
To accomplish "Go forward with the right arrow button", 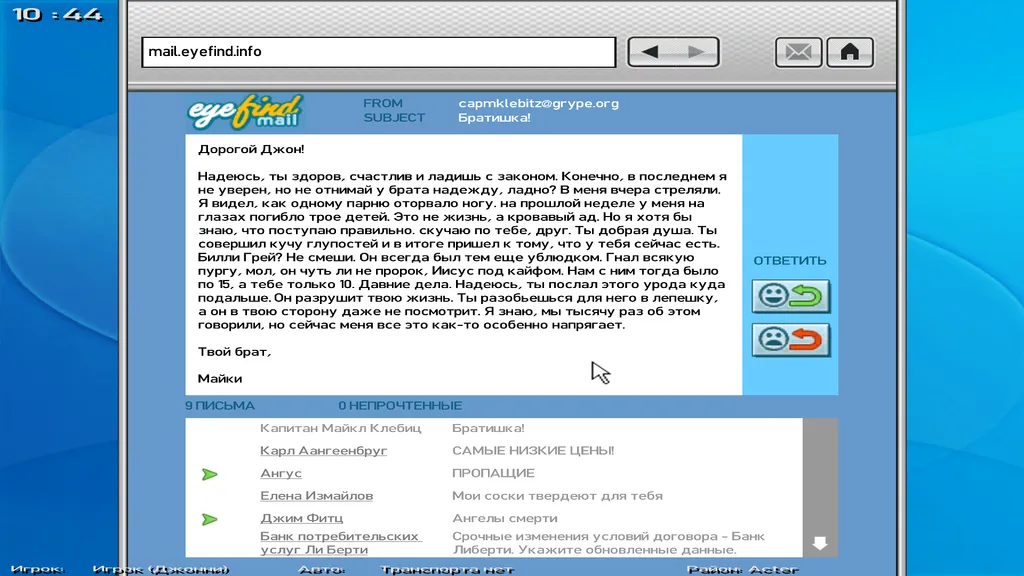I will (696, 52).
